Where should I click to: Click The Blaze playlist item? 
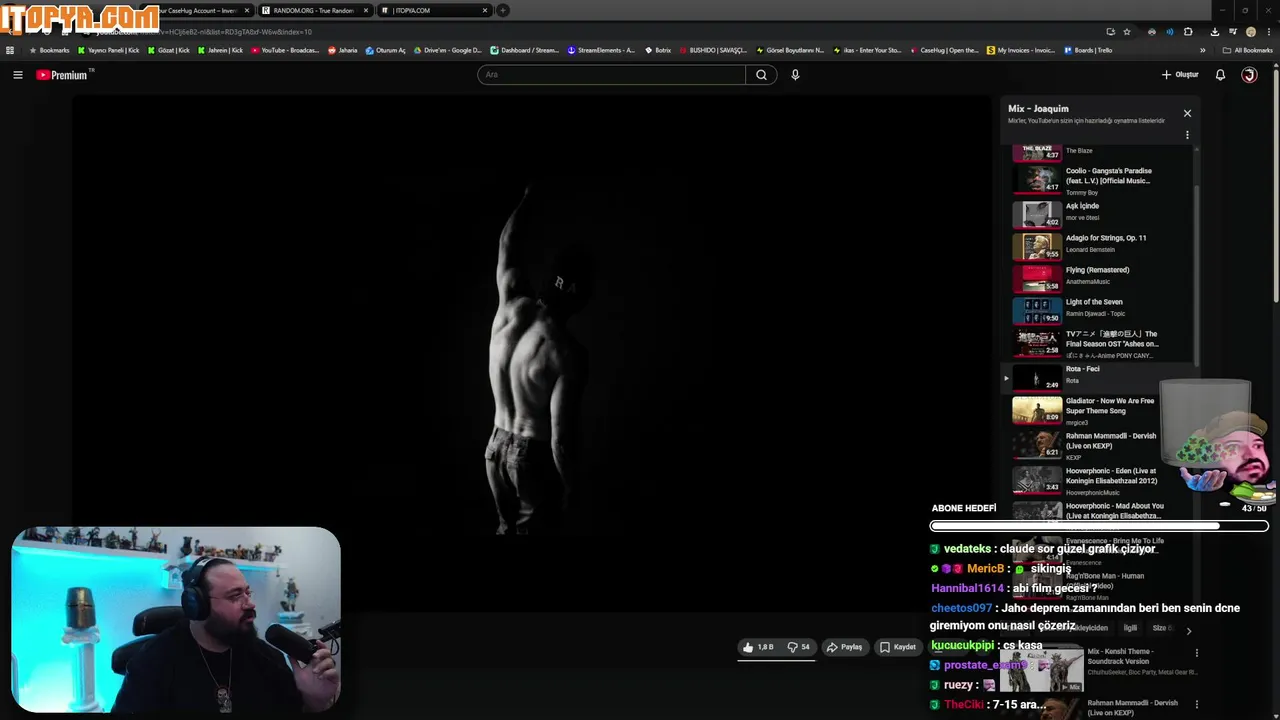1102,153
